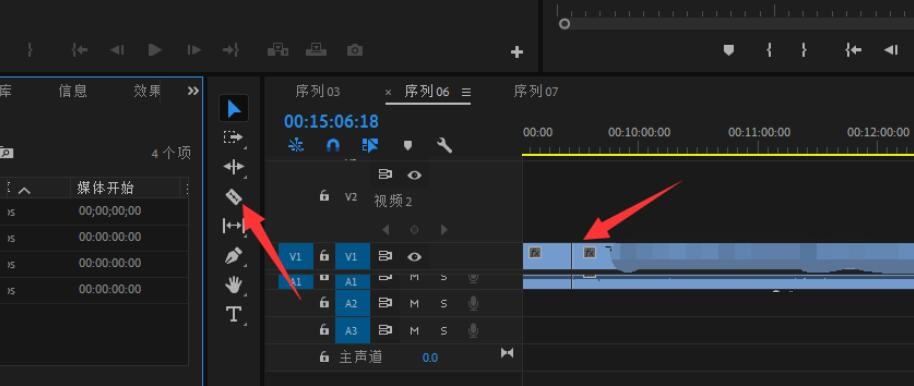Toggle V2 track output eye
The width and height of the screenshot is (914, 386).
click(x=414, y=174)
